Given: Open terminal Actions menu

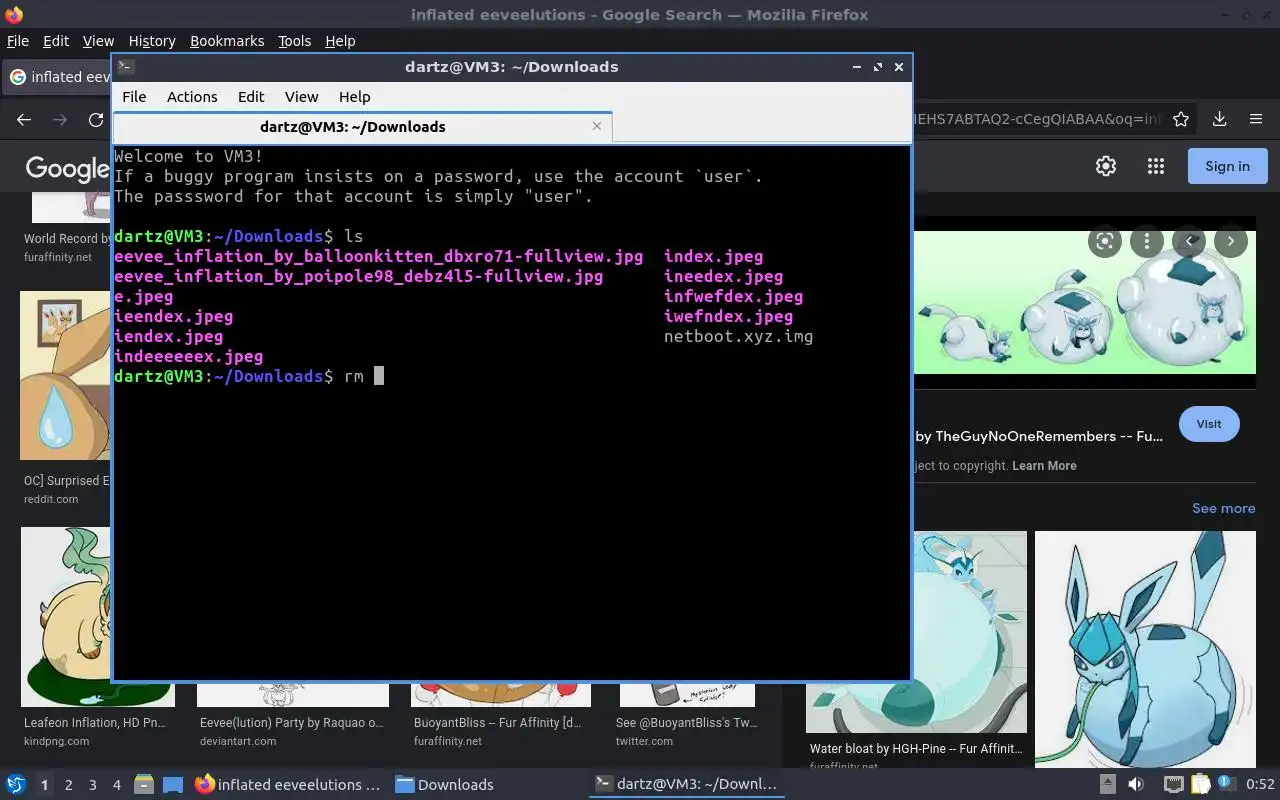Looking at the screenshot, I should (192, 97).
